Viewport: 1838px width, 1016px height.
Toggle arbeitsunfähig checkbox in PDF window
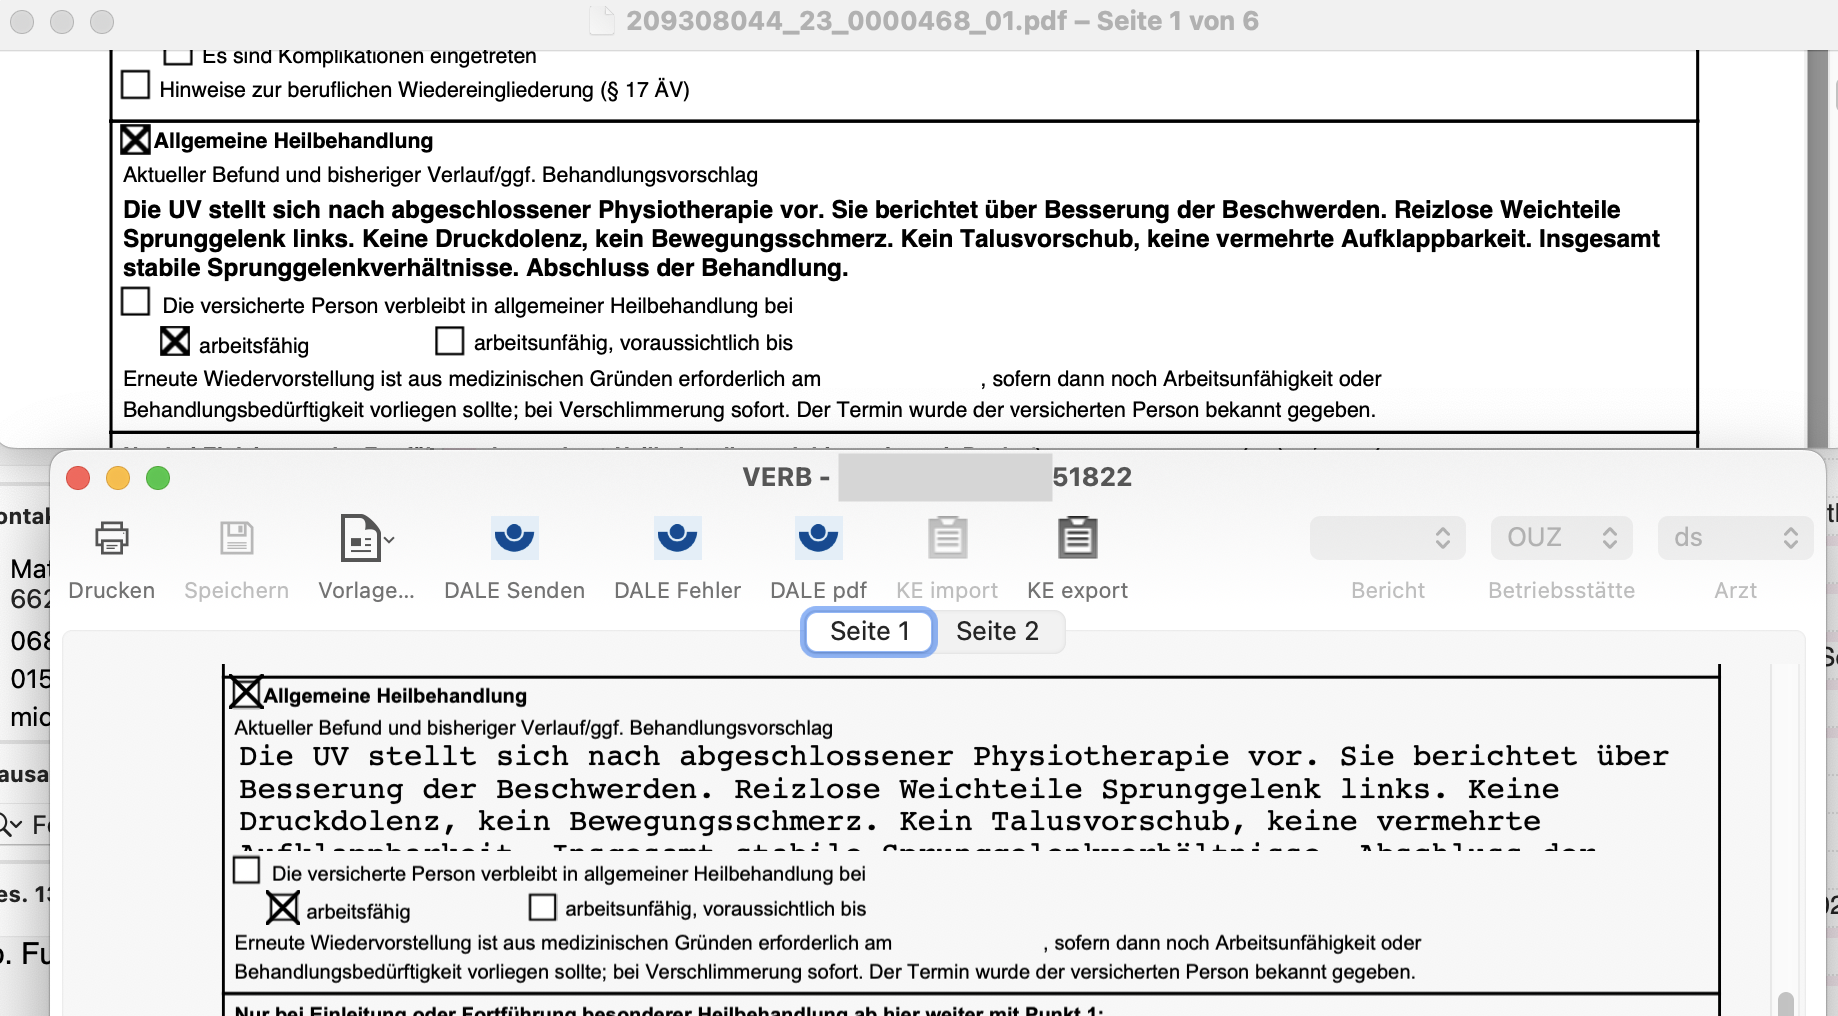(x=450, y=341)
